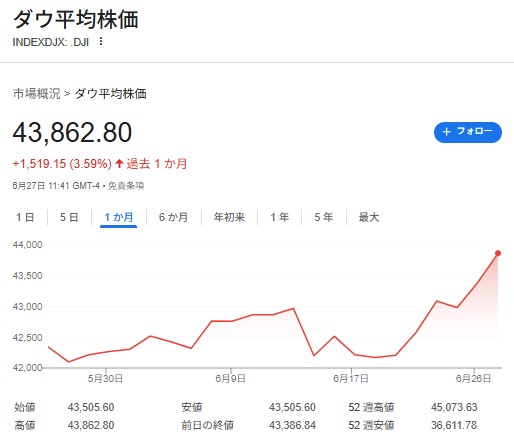Click the 44,000 y-axis label
This screenshot has height=447, width=514.
click(28, 245)
